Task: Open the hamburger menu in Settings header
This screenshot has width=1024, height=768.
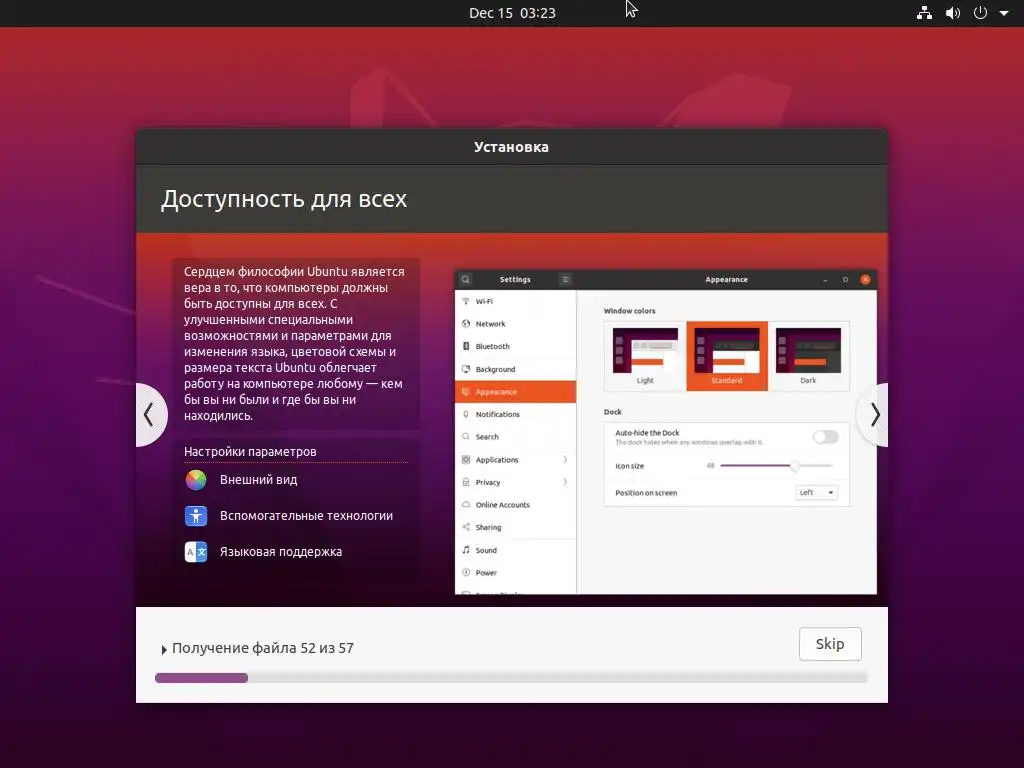Action: tap(566, 280)
